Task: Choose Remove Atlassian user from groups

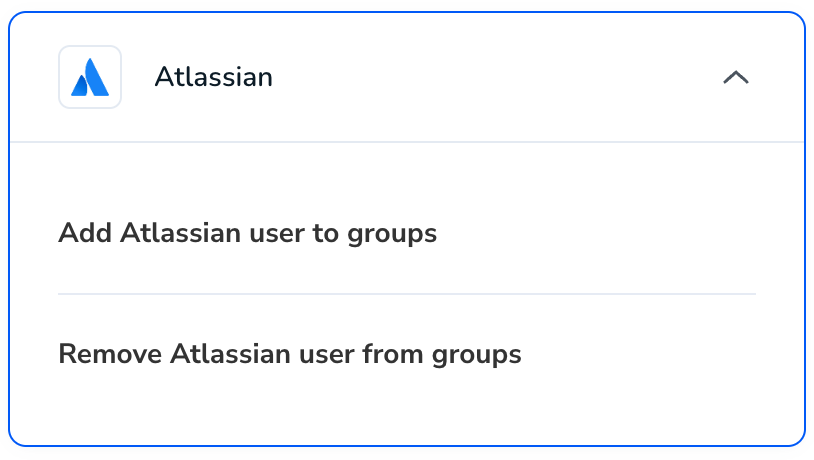Action: coord(290,355)
